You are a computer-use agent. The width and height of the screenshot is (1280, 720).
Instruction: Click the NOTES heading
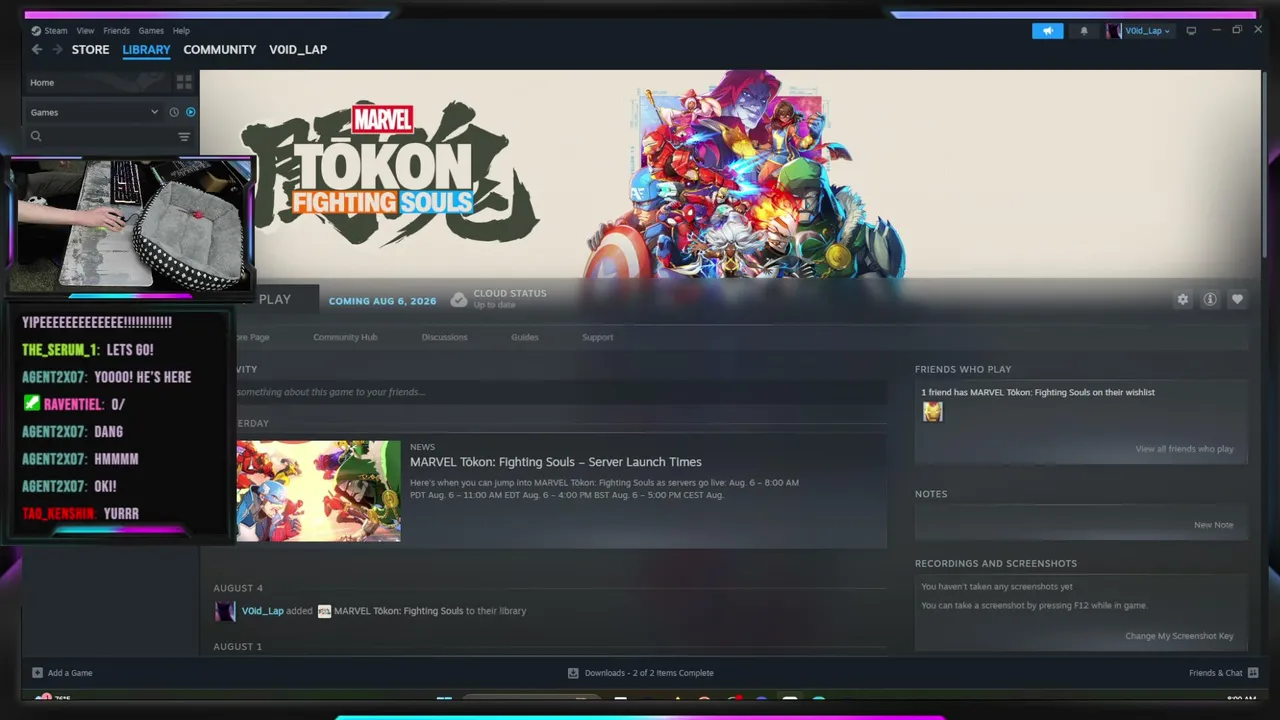(x=931, y=494)
